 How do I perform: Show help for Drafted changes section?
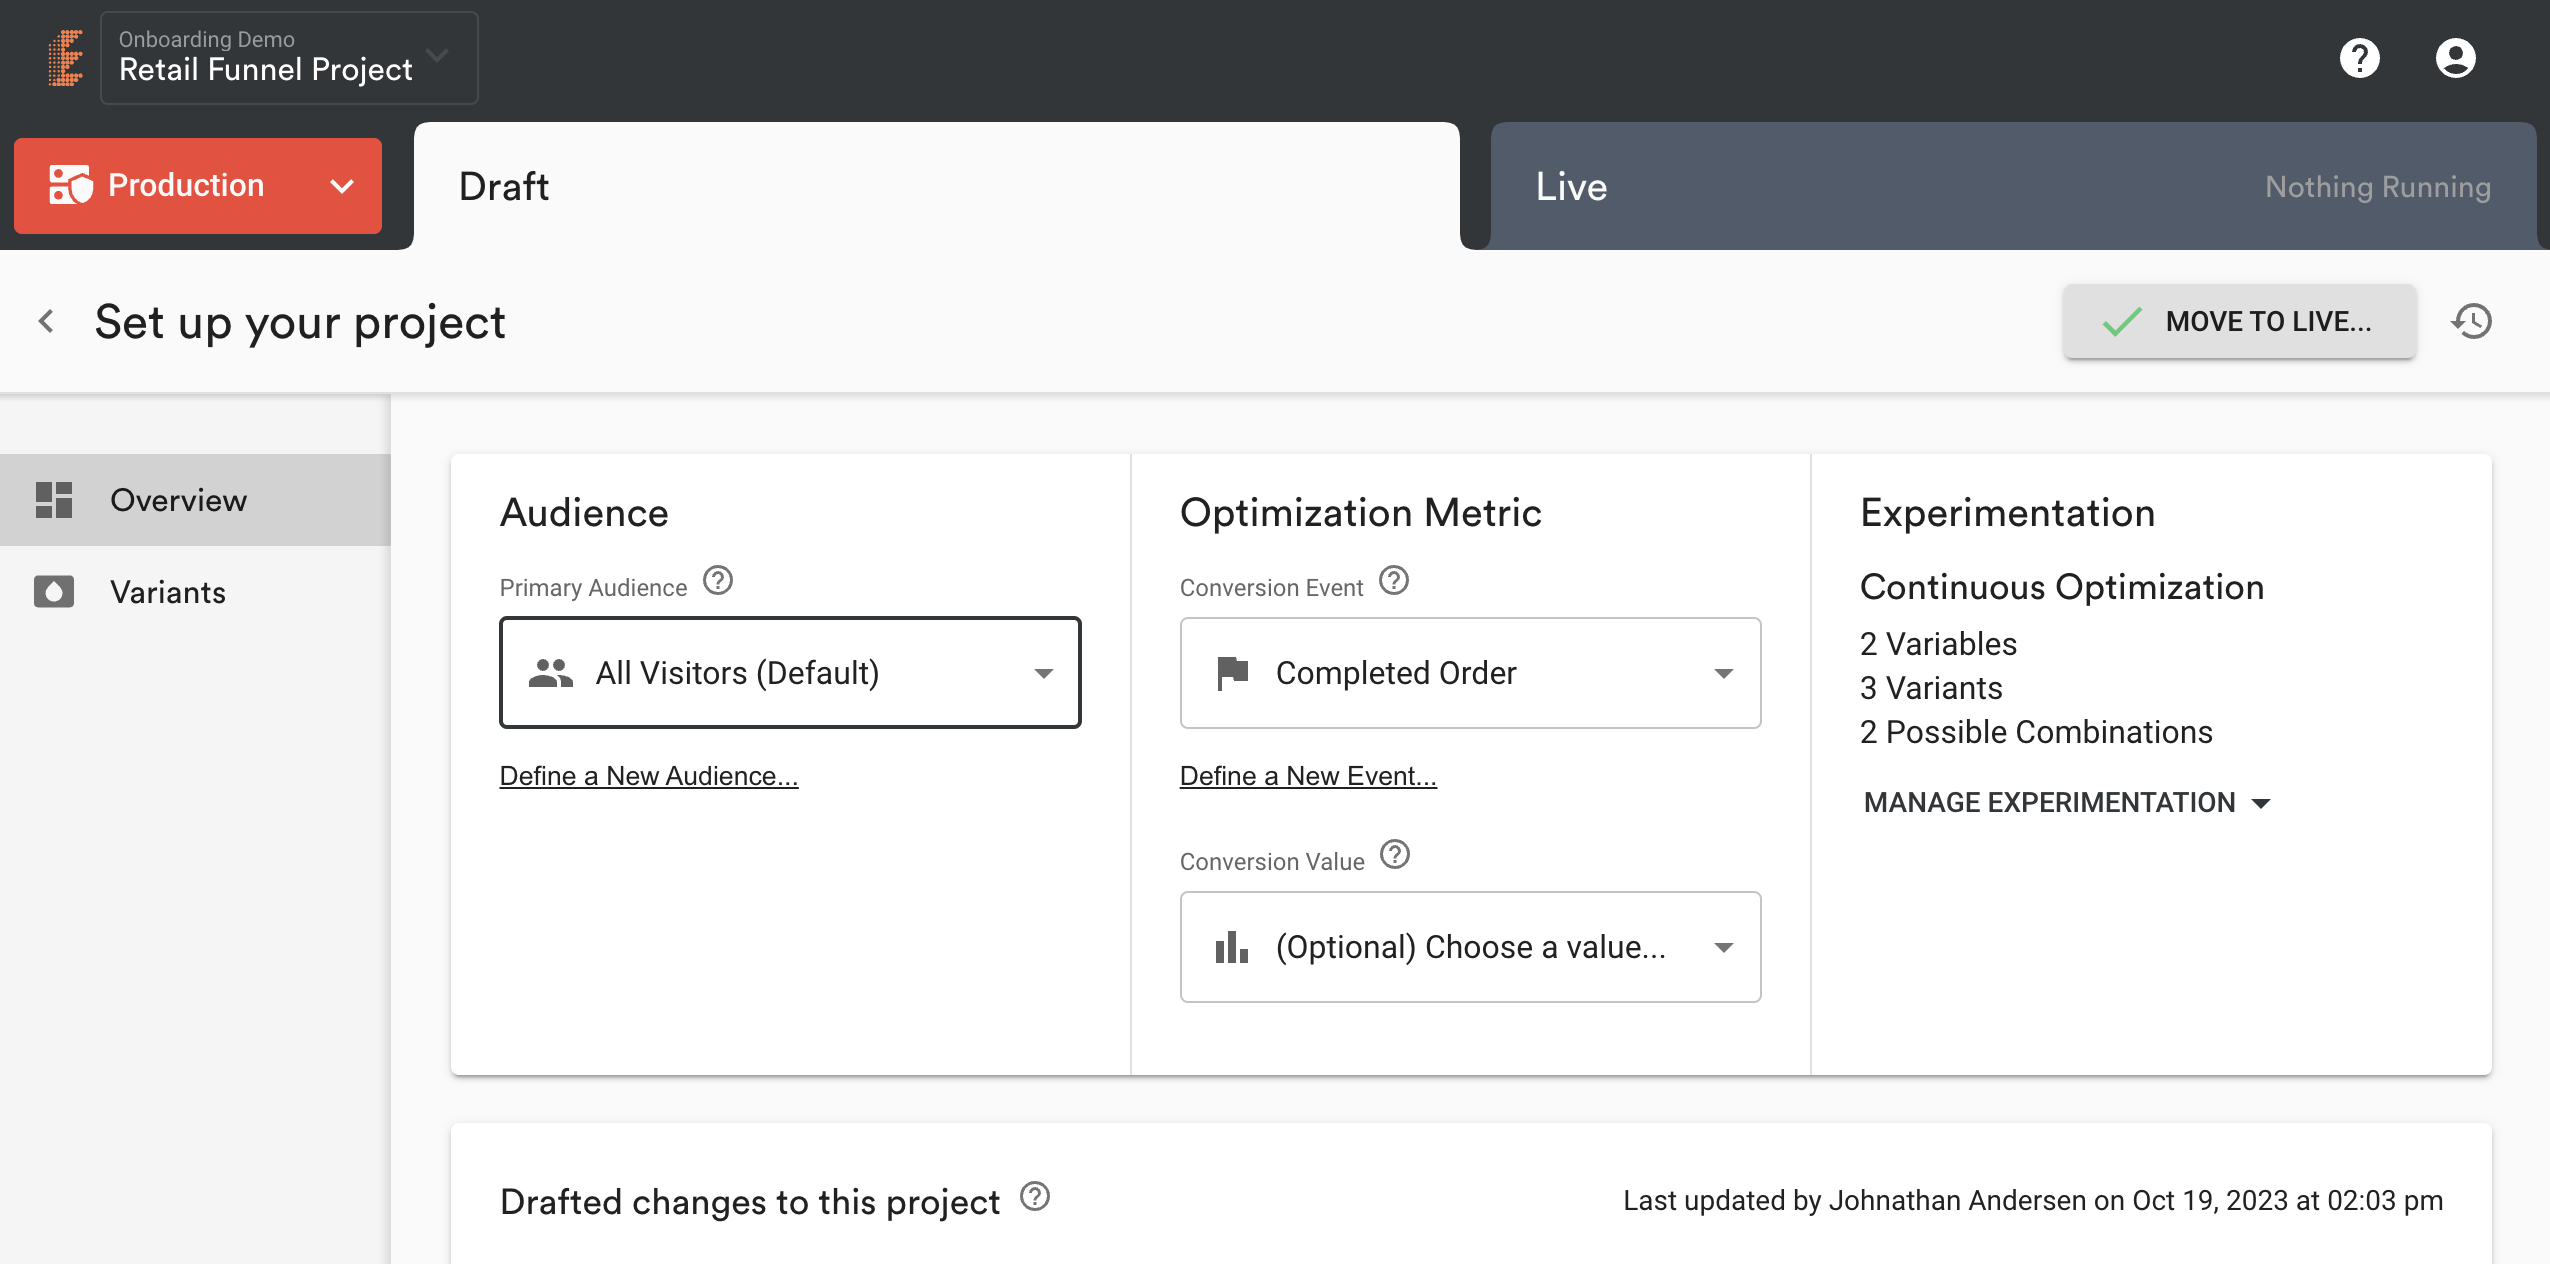tap(1035, 1196)
